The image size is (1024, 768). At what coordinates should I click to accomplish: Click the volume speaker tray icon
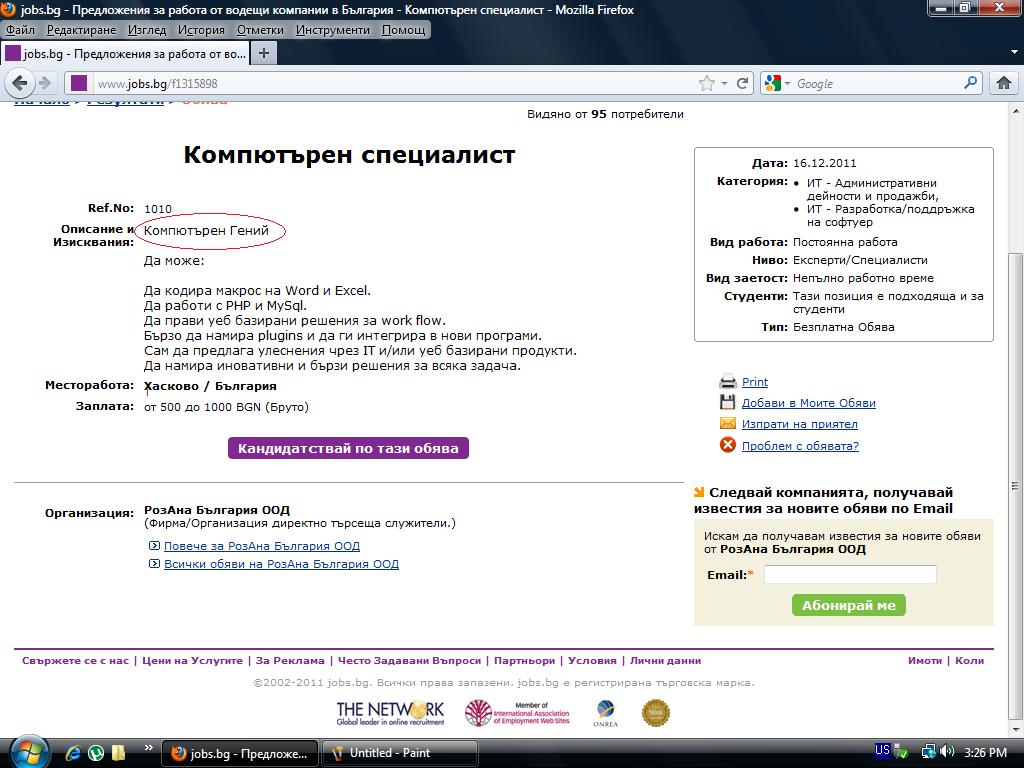[x=948, y=752]
